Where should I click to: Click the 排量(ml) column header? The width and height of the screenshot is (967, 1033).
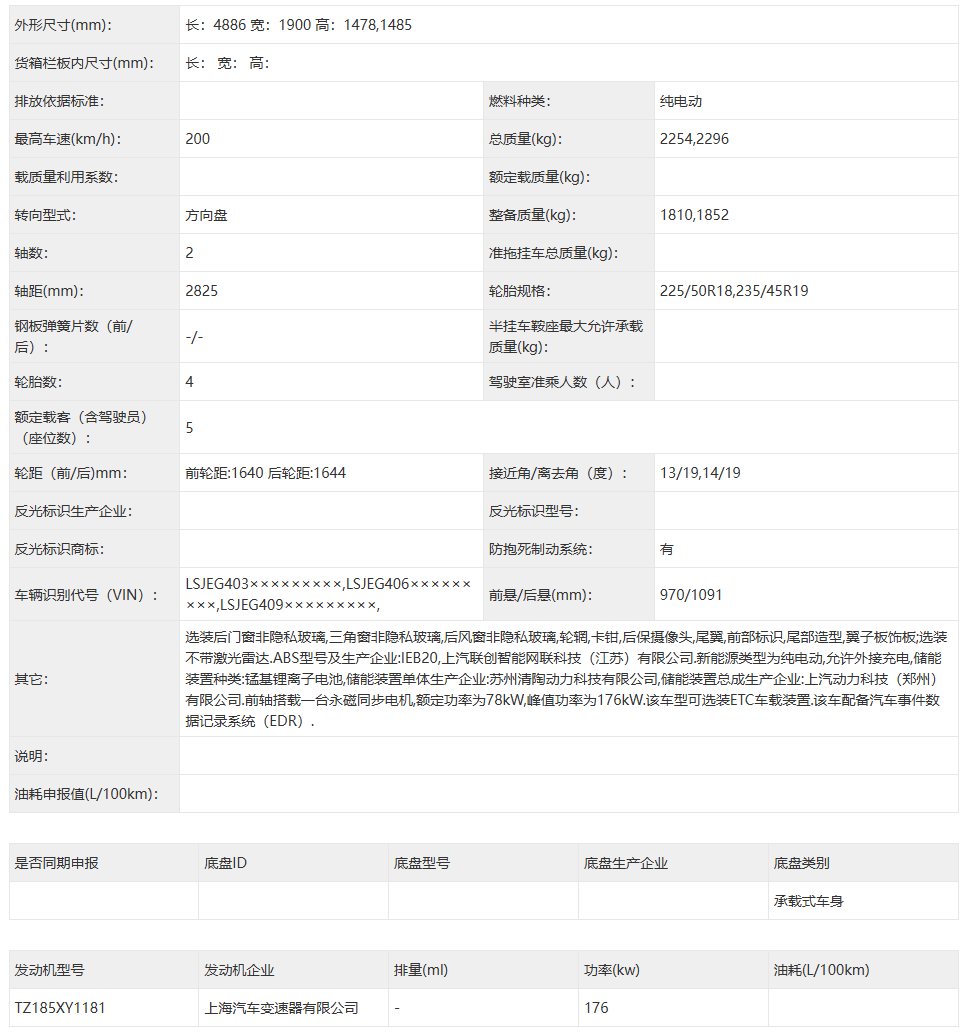(x=421, y=970)
